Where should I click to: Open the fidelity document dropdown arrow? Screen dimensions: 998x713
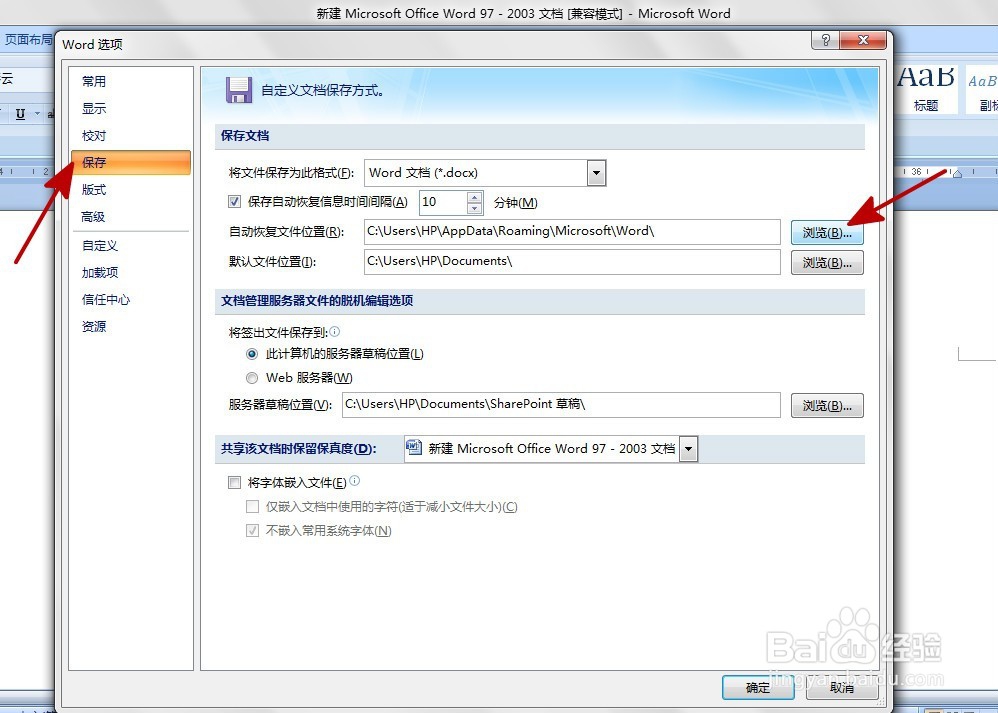tap(689, 449)
